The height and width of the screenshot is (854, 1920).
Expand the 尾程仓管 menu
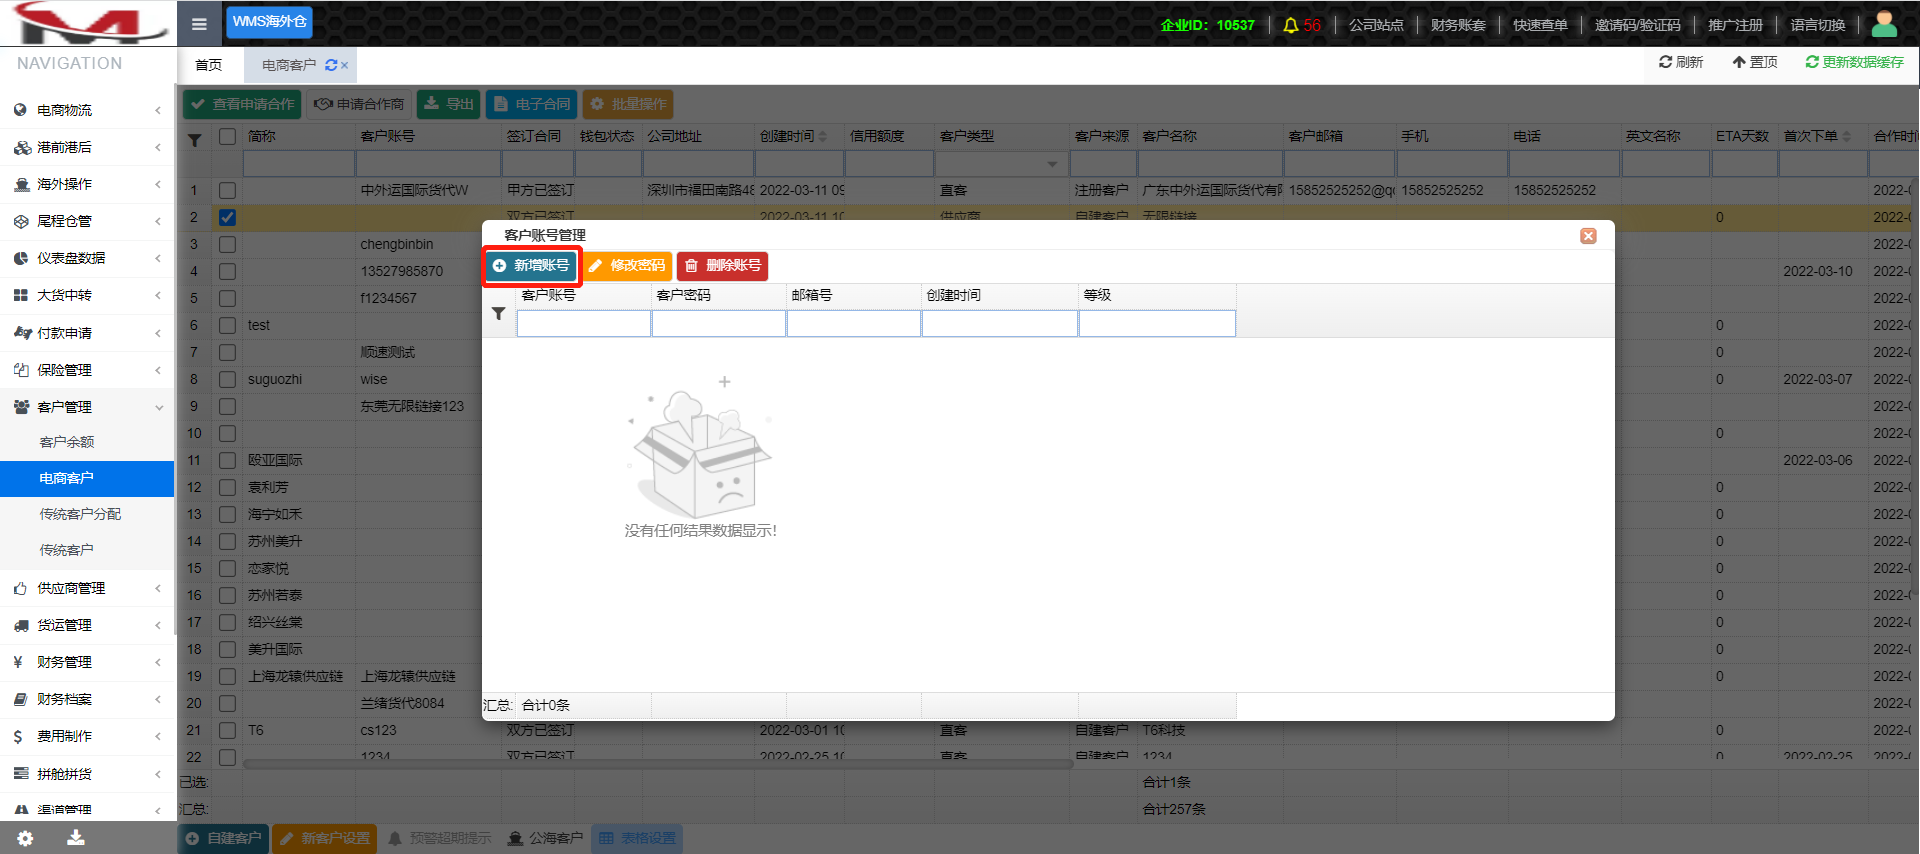[88, 221]
